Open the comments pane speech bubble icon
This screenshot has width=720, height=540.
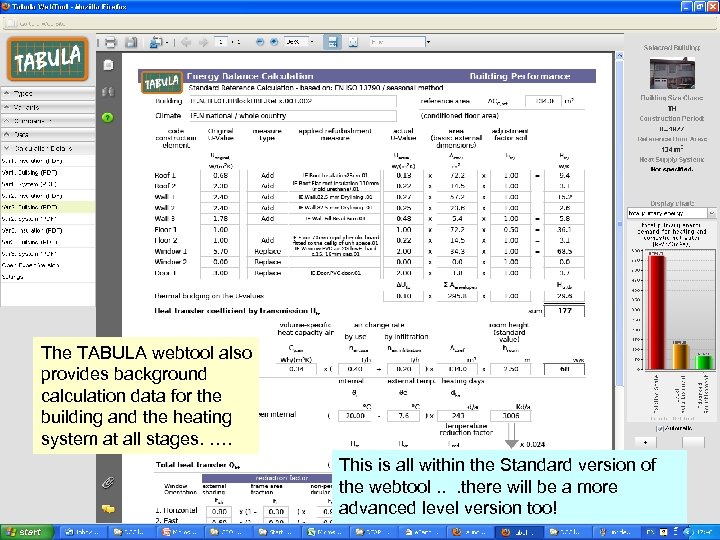(108, 509)
